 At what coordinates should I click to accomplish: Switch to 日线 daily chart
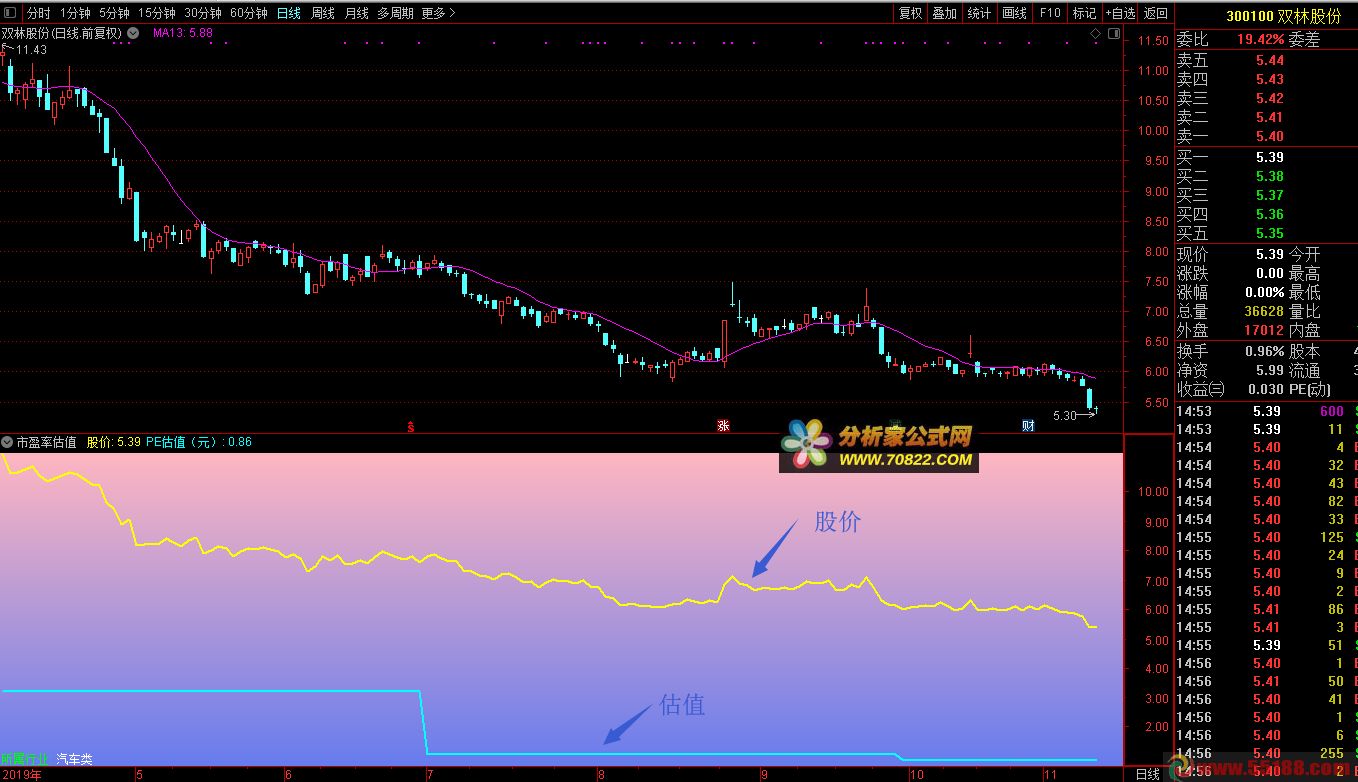point(289,13)
